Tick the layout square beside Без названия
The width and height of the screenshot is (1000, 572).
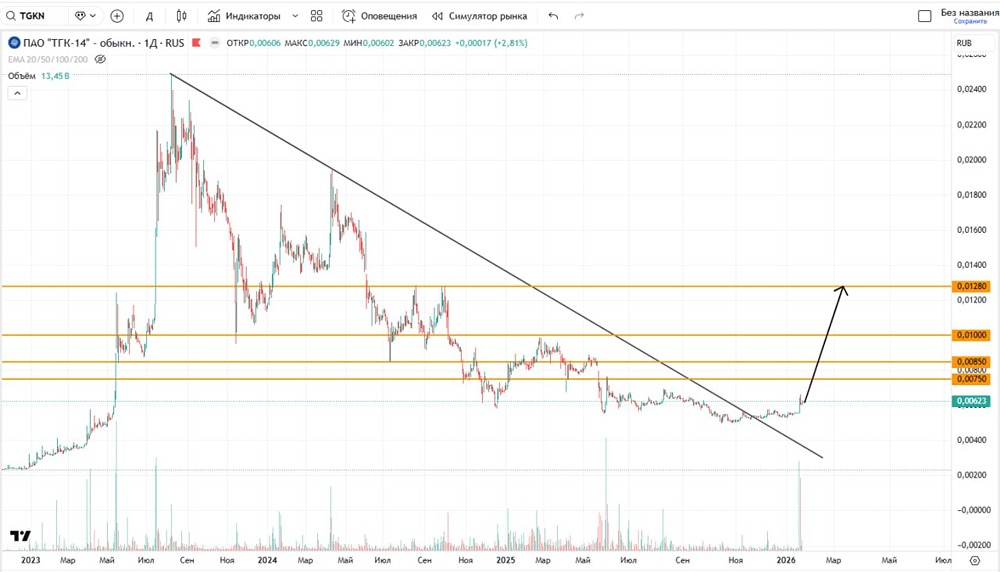[x=924, y=16]
